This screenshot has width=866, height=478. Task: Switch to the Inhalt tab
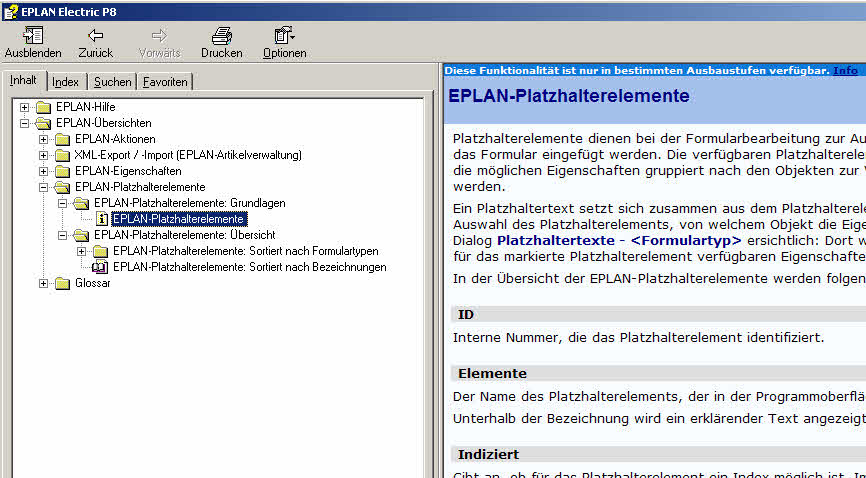tap(23, 81)
